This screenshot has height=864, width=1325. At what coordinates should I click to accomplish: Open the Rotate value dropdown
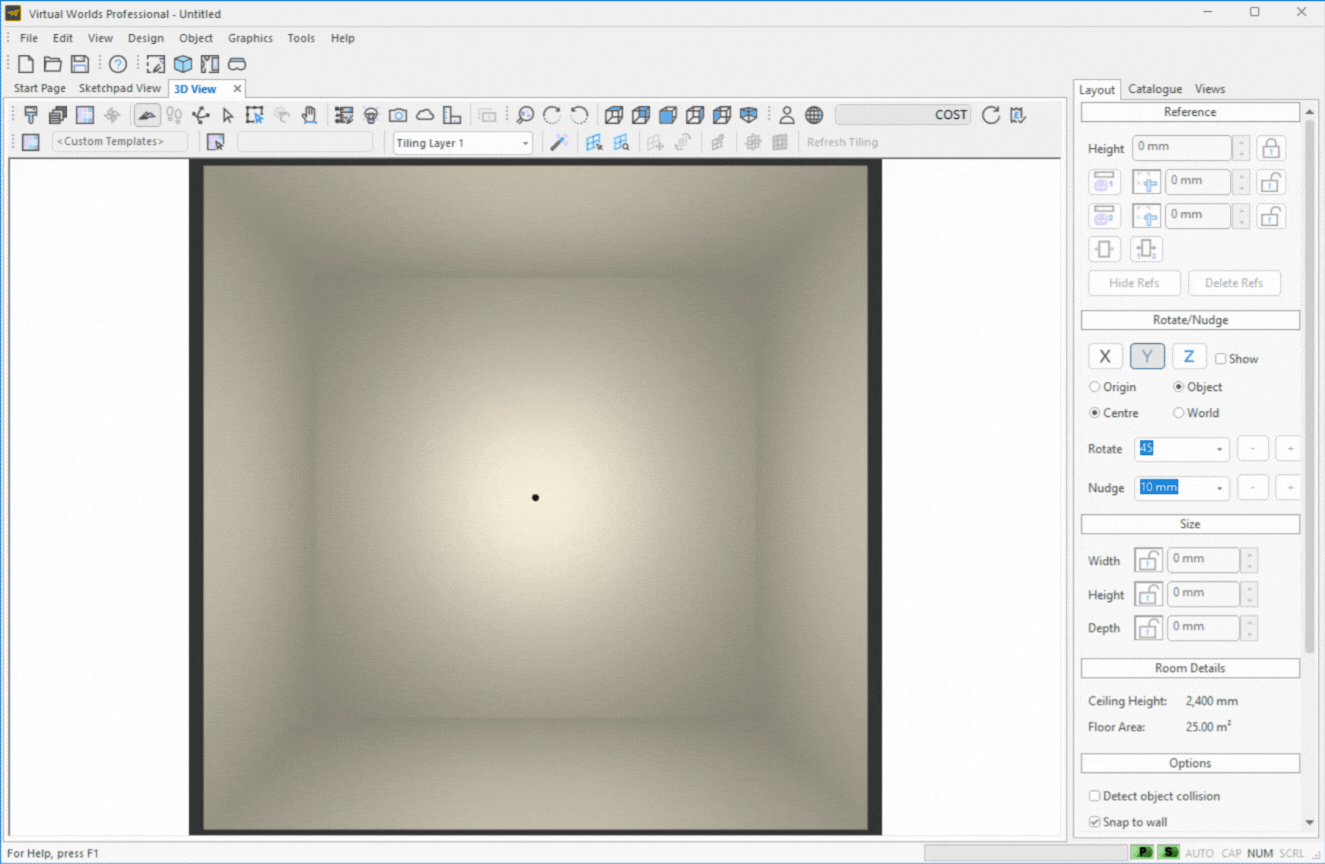(x=1219, y=449)
